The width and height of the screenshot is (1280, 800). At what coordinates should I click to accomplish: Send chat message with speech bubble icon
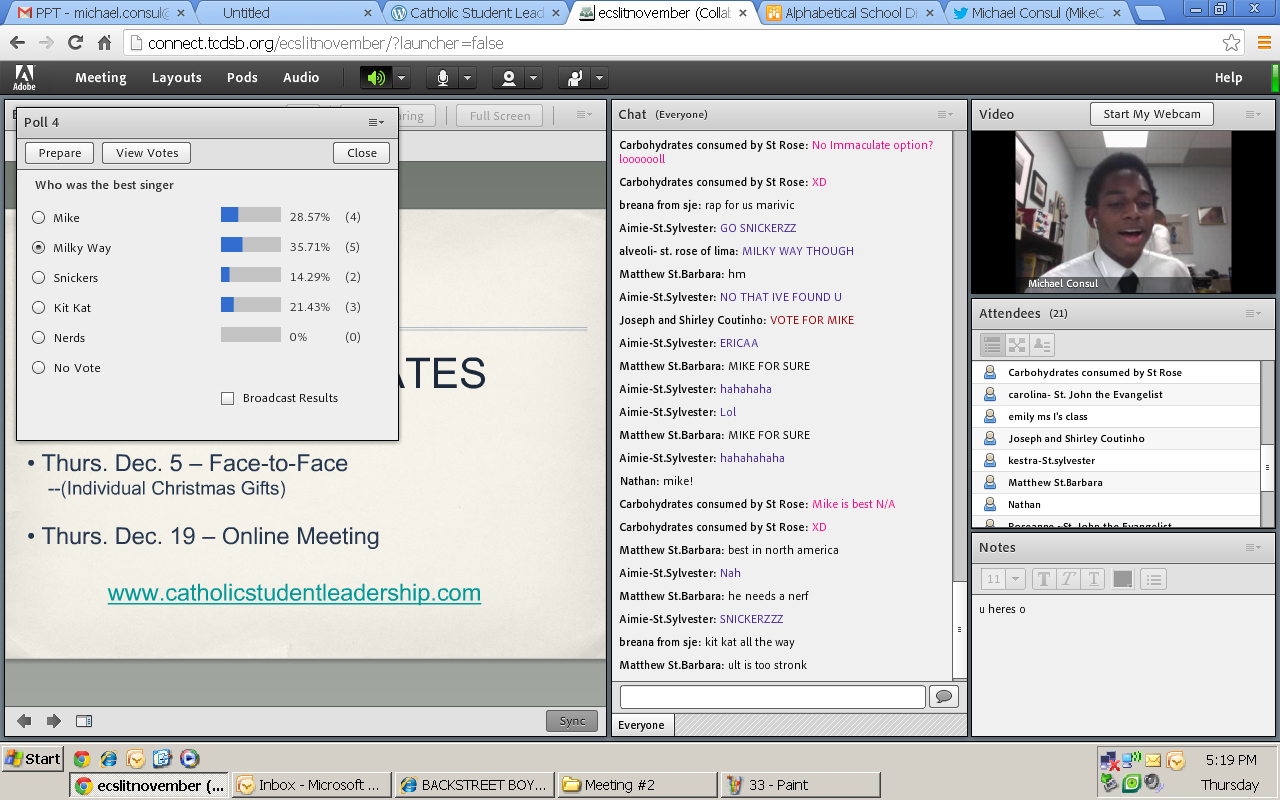click(x=943, y=696)
